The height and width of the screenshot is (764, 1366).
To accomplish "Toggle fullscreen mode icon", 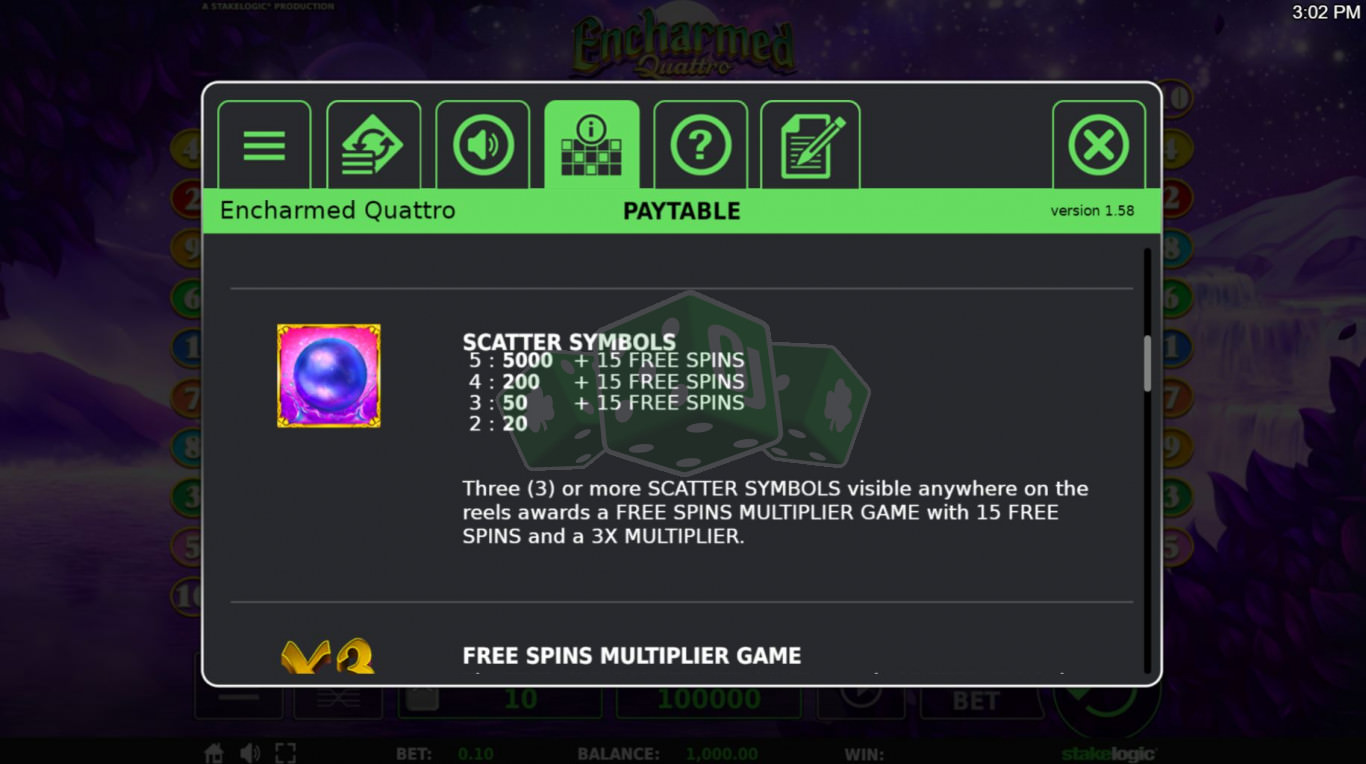I will (x=285, y=753).
